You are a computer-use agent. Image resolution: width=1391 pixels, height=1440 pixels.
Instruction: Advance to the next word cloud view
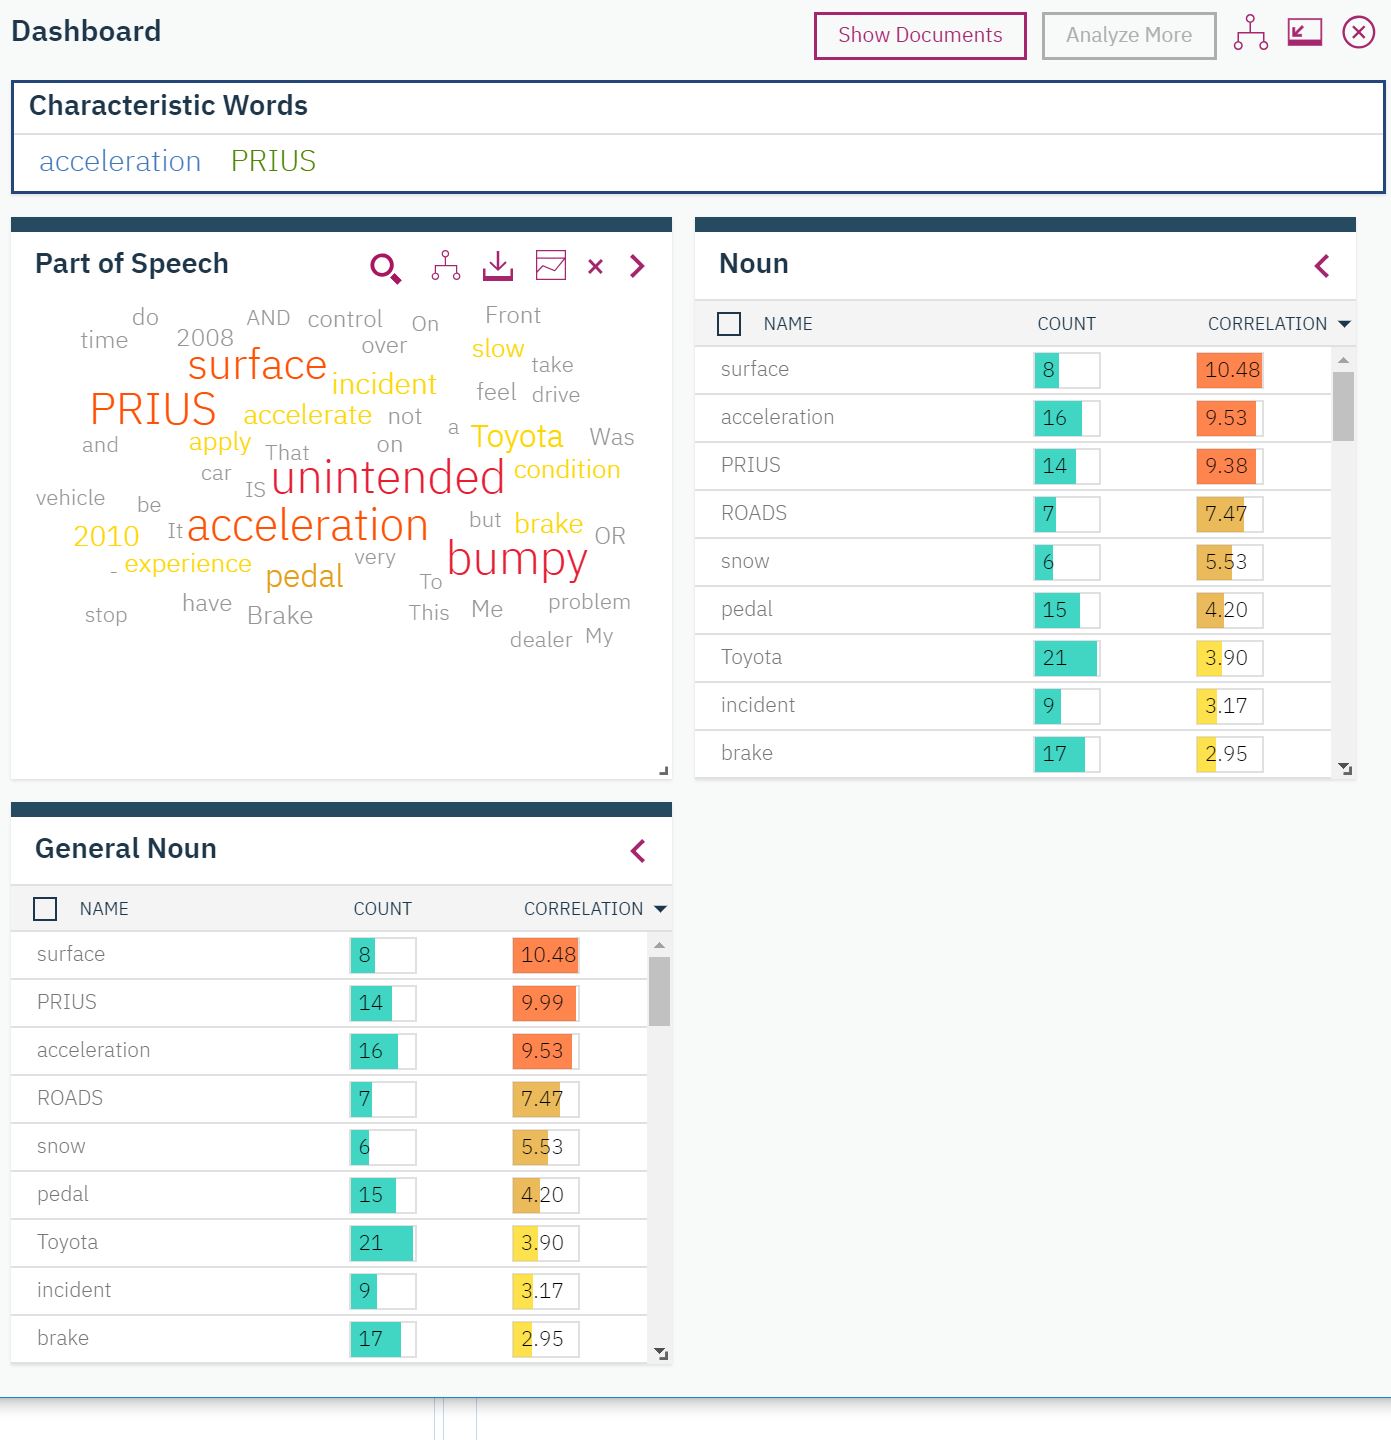click(x=637, y=267)
